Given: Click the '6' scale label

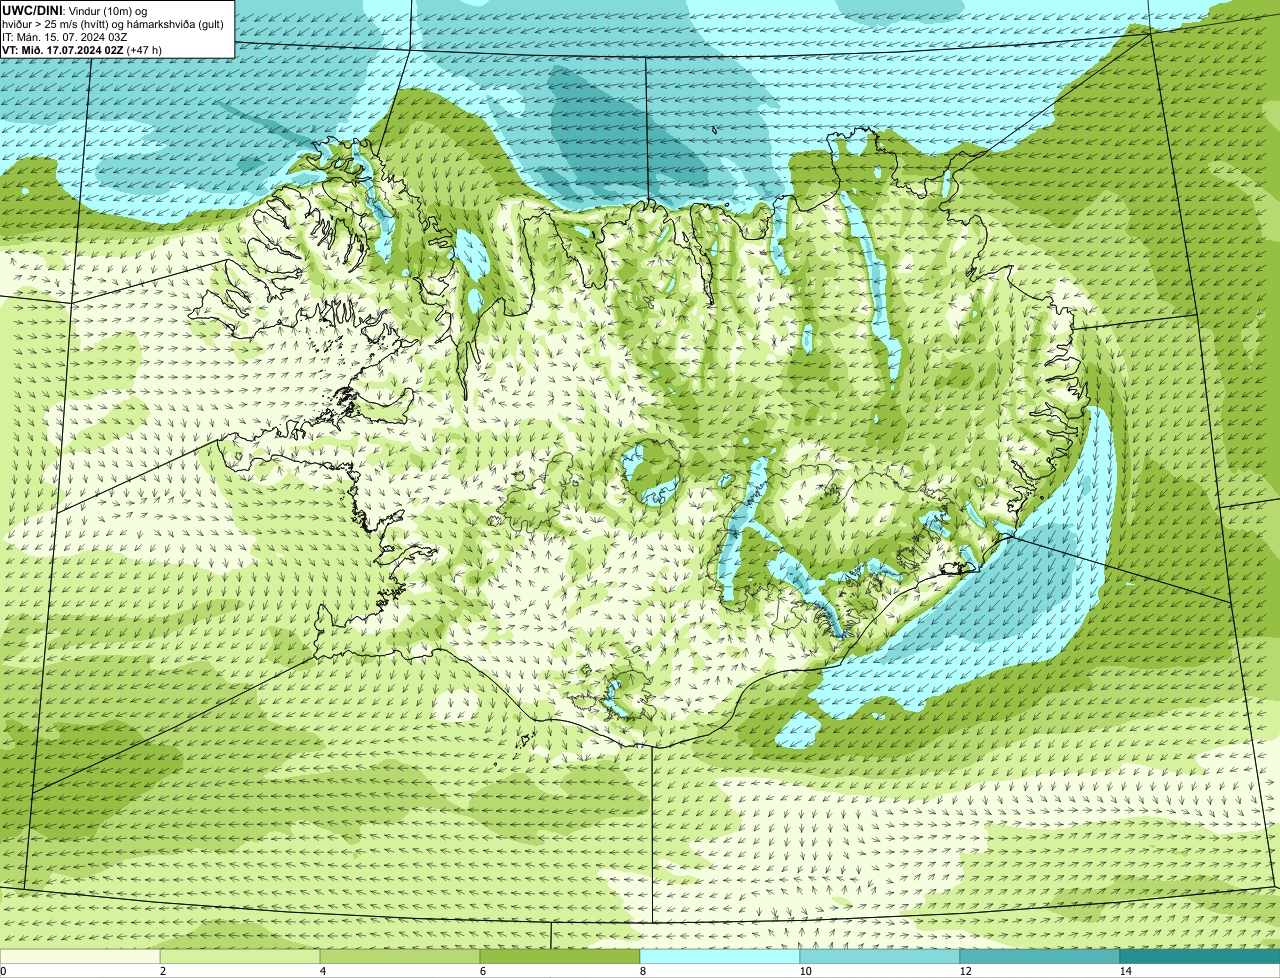Looking at the screenshot, I should 482,971.
